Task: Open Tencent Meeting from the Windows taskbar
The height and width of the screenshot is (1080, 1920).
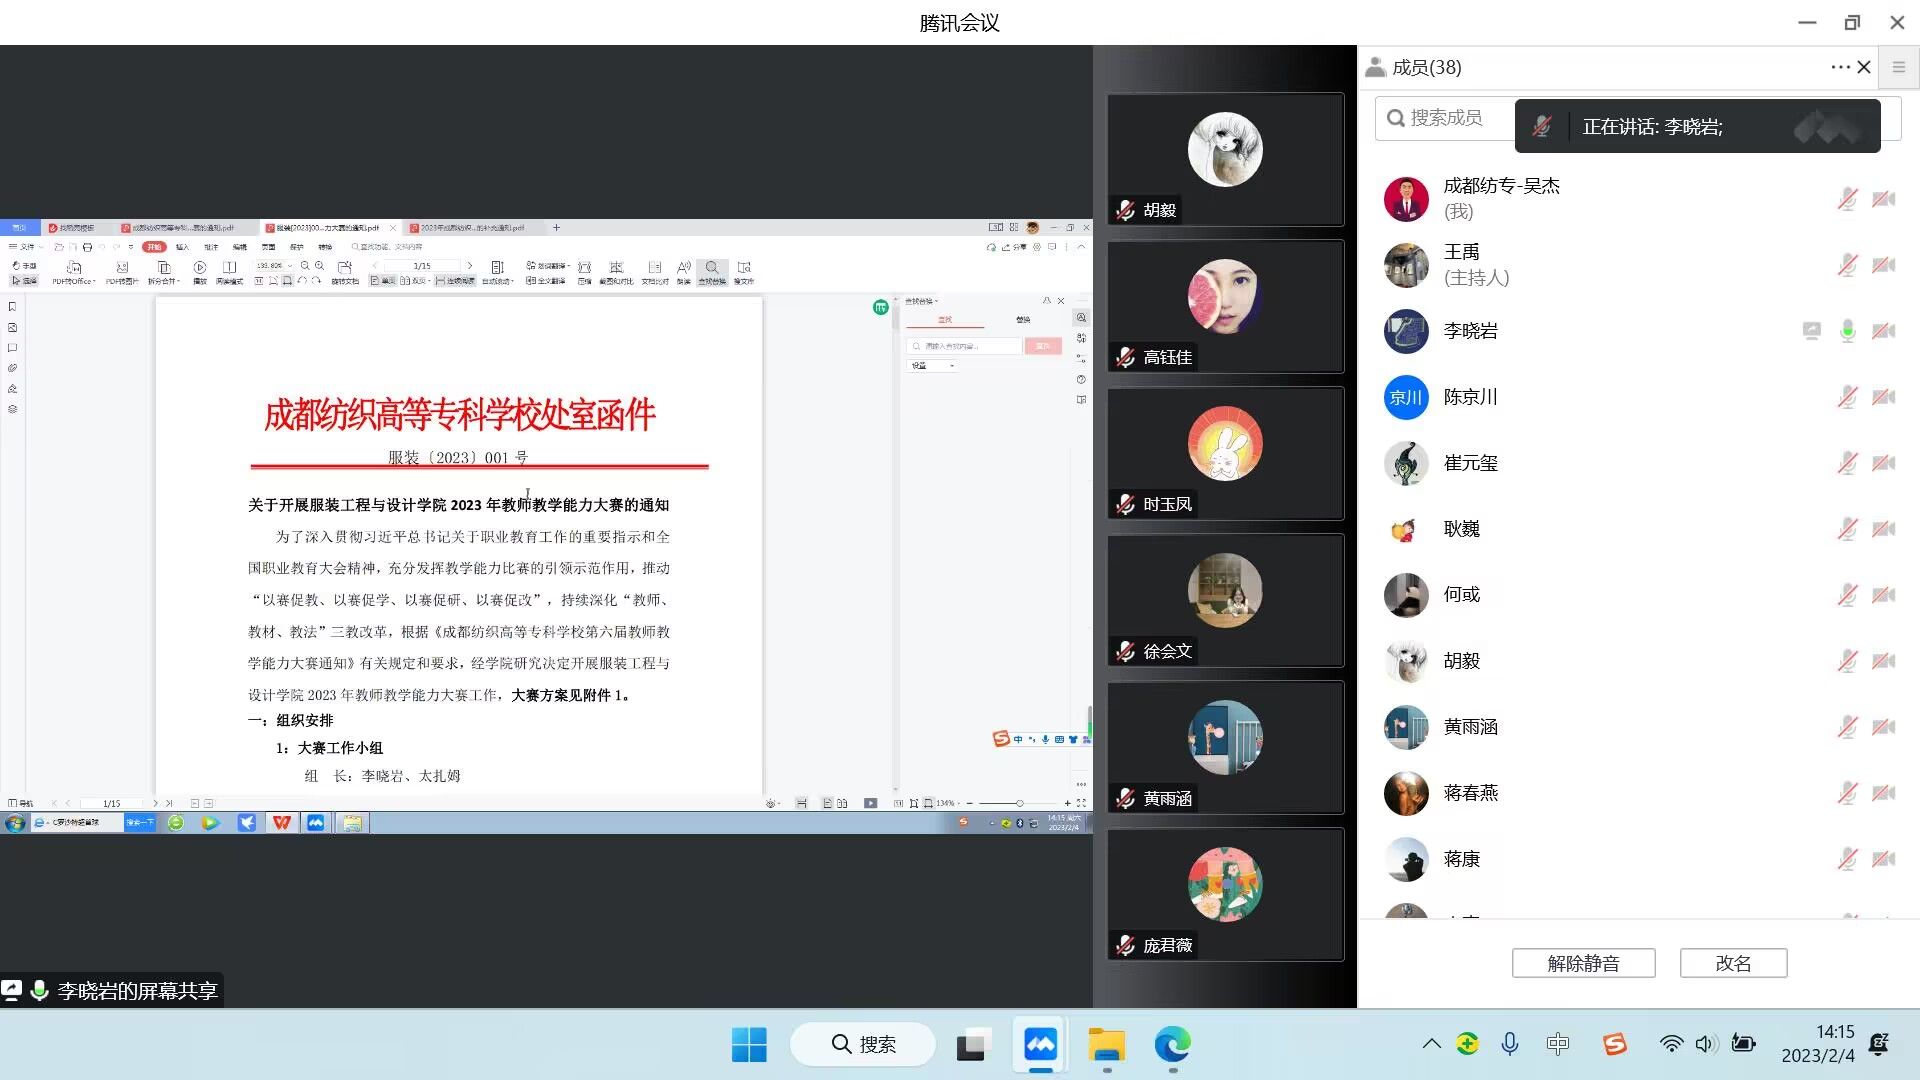Action: pyautogui.click(x=1040, y=1045)
